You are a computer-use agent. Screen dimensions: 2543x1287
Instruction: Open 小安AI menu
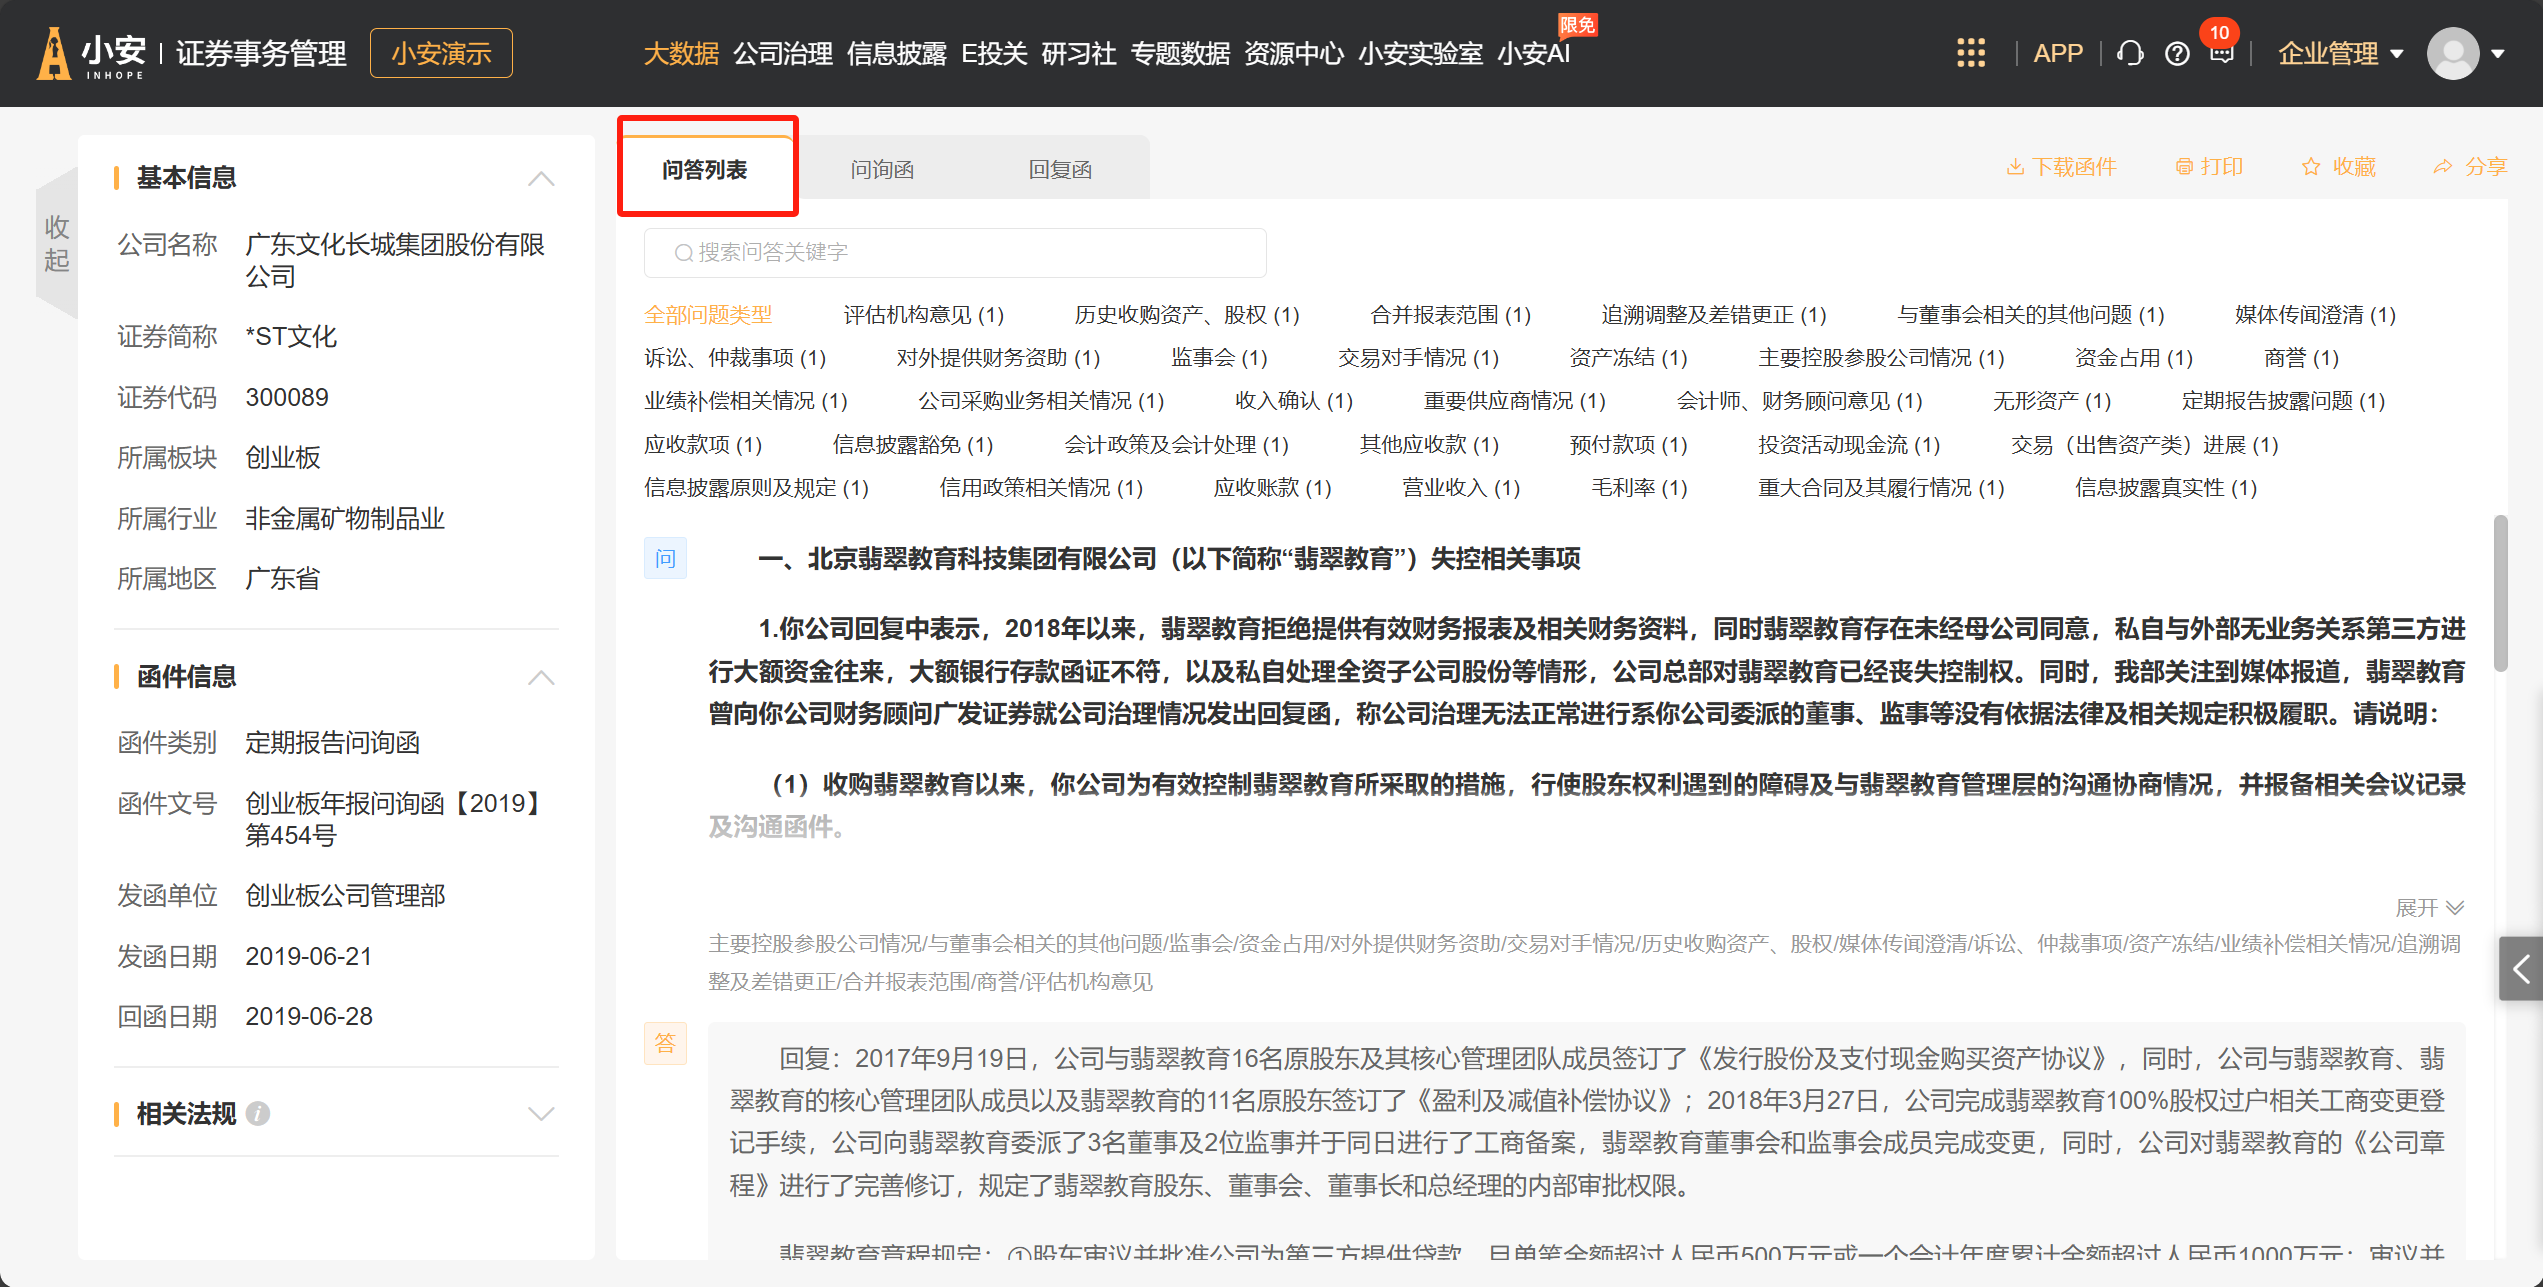pos(1534,53)
